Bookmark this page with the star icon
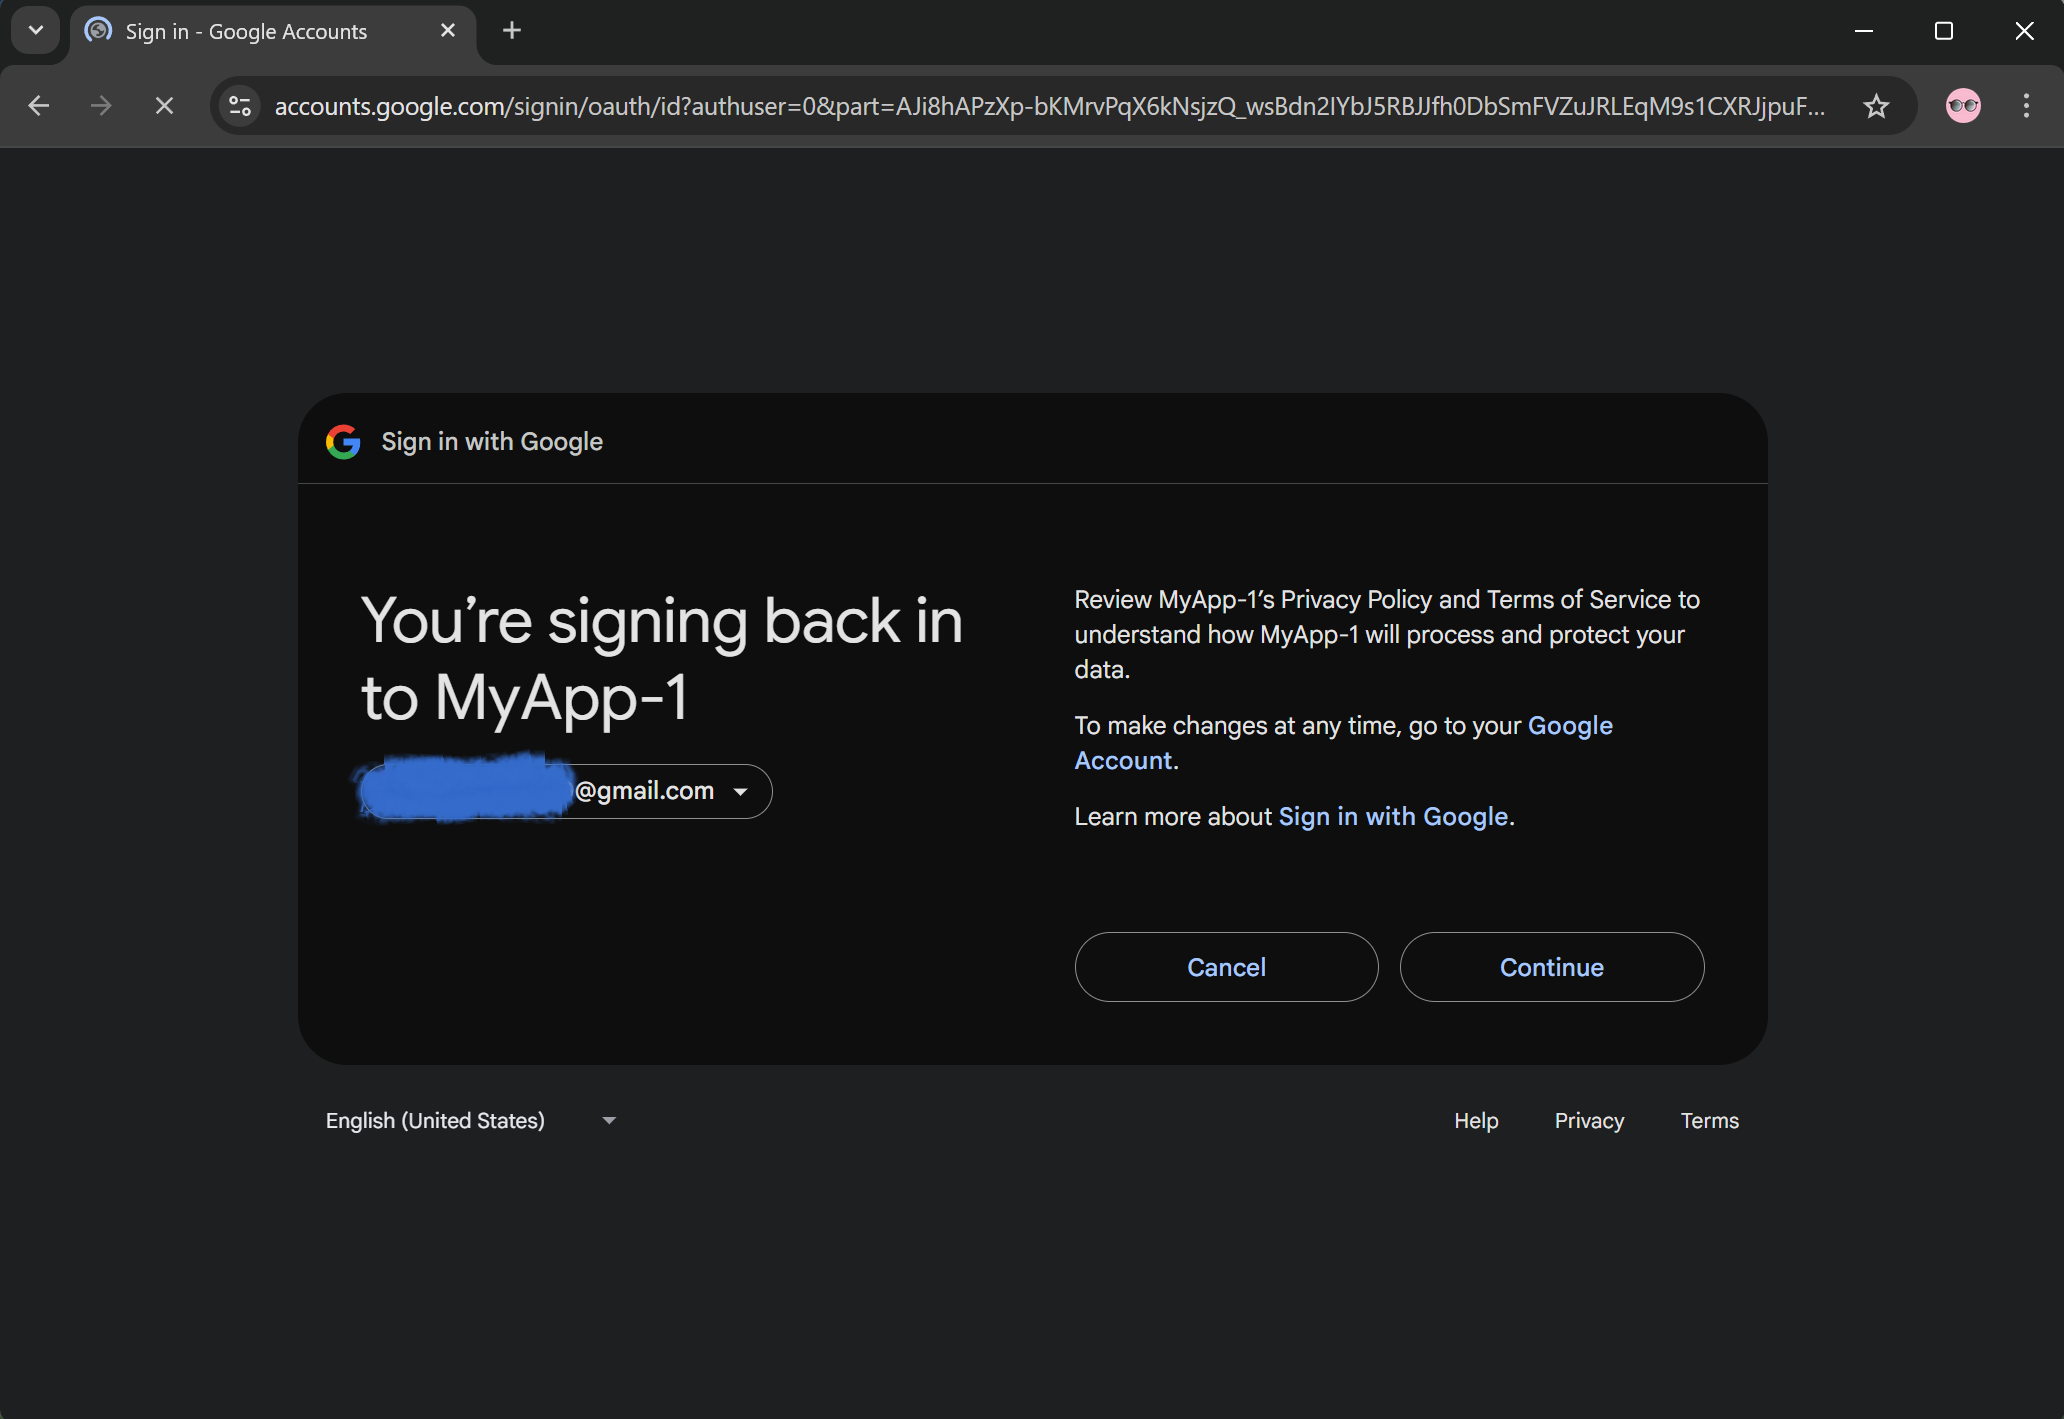The height and width of the screenshot is (1419, 2064). [x=1876, y=106]
